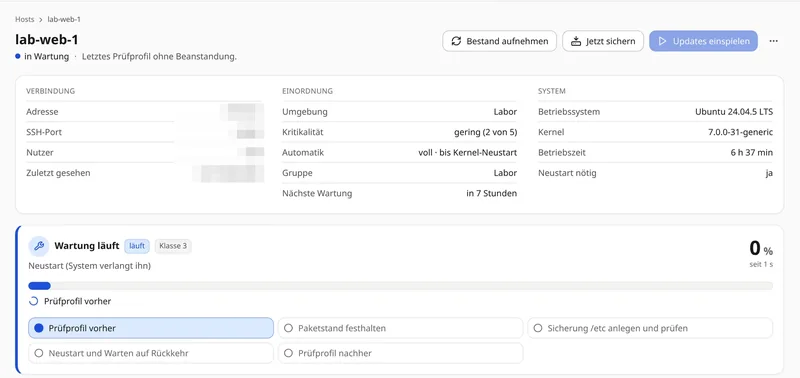Select the Paketstand festhalten step
The image size is (800, 378).
click(401, 328)
